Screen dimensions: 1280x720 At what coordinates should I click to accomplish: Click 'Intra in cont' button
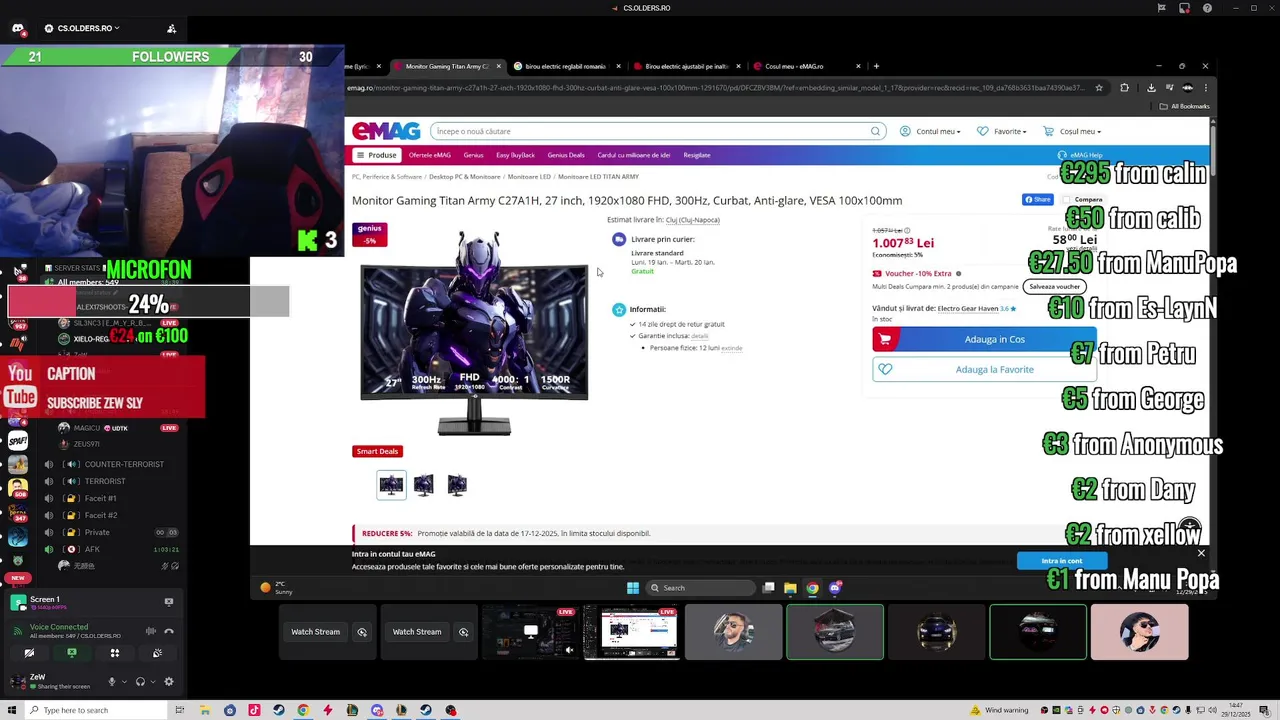[1062, 561]
